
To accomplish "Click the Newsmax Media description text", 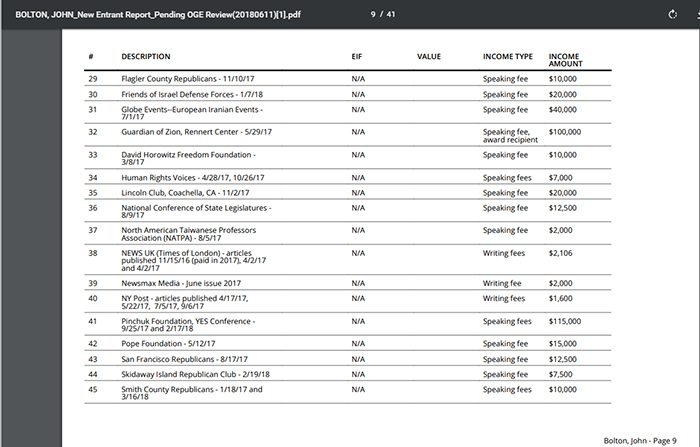I will point(178,283).
